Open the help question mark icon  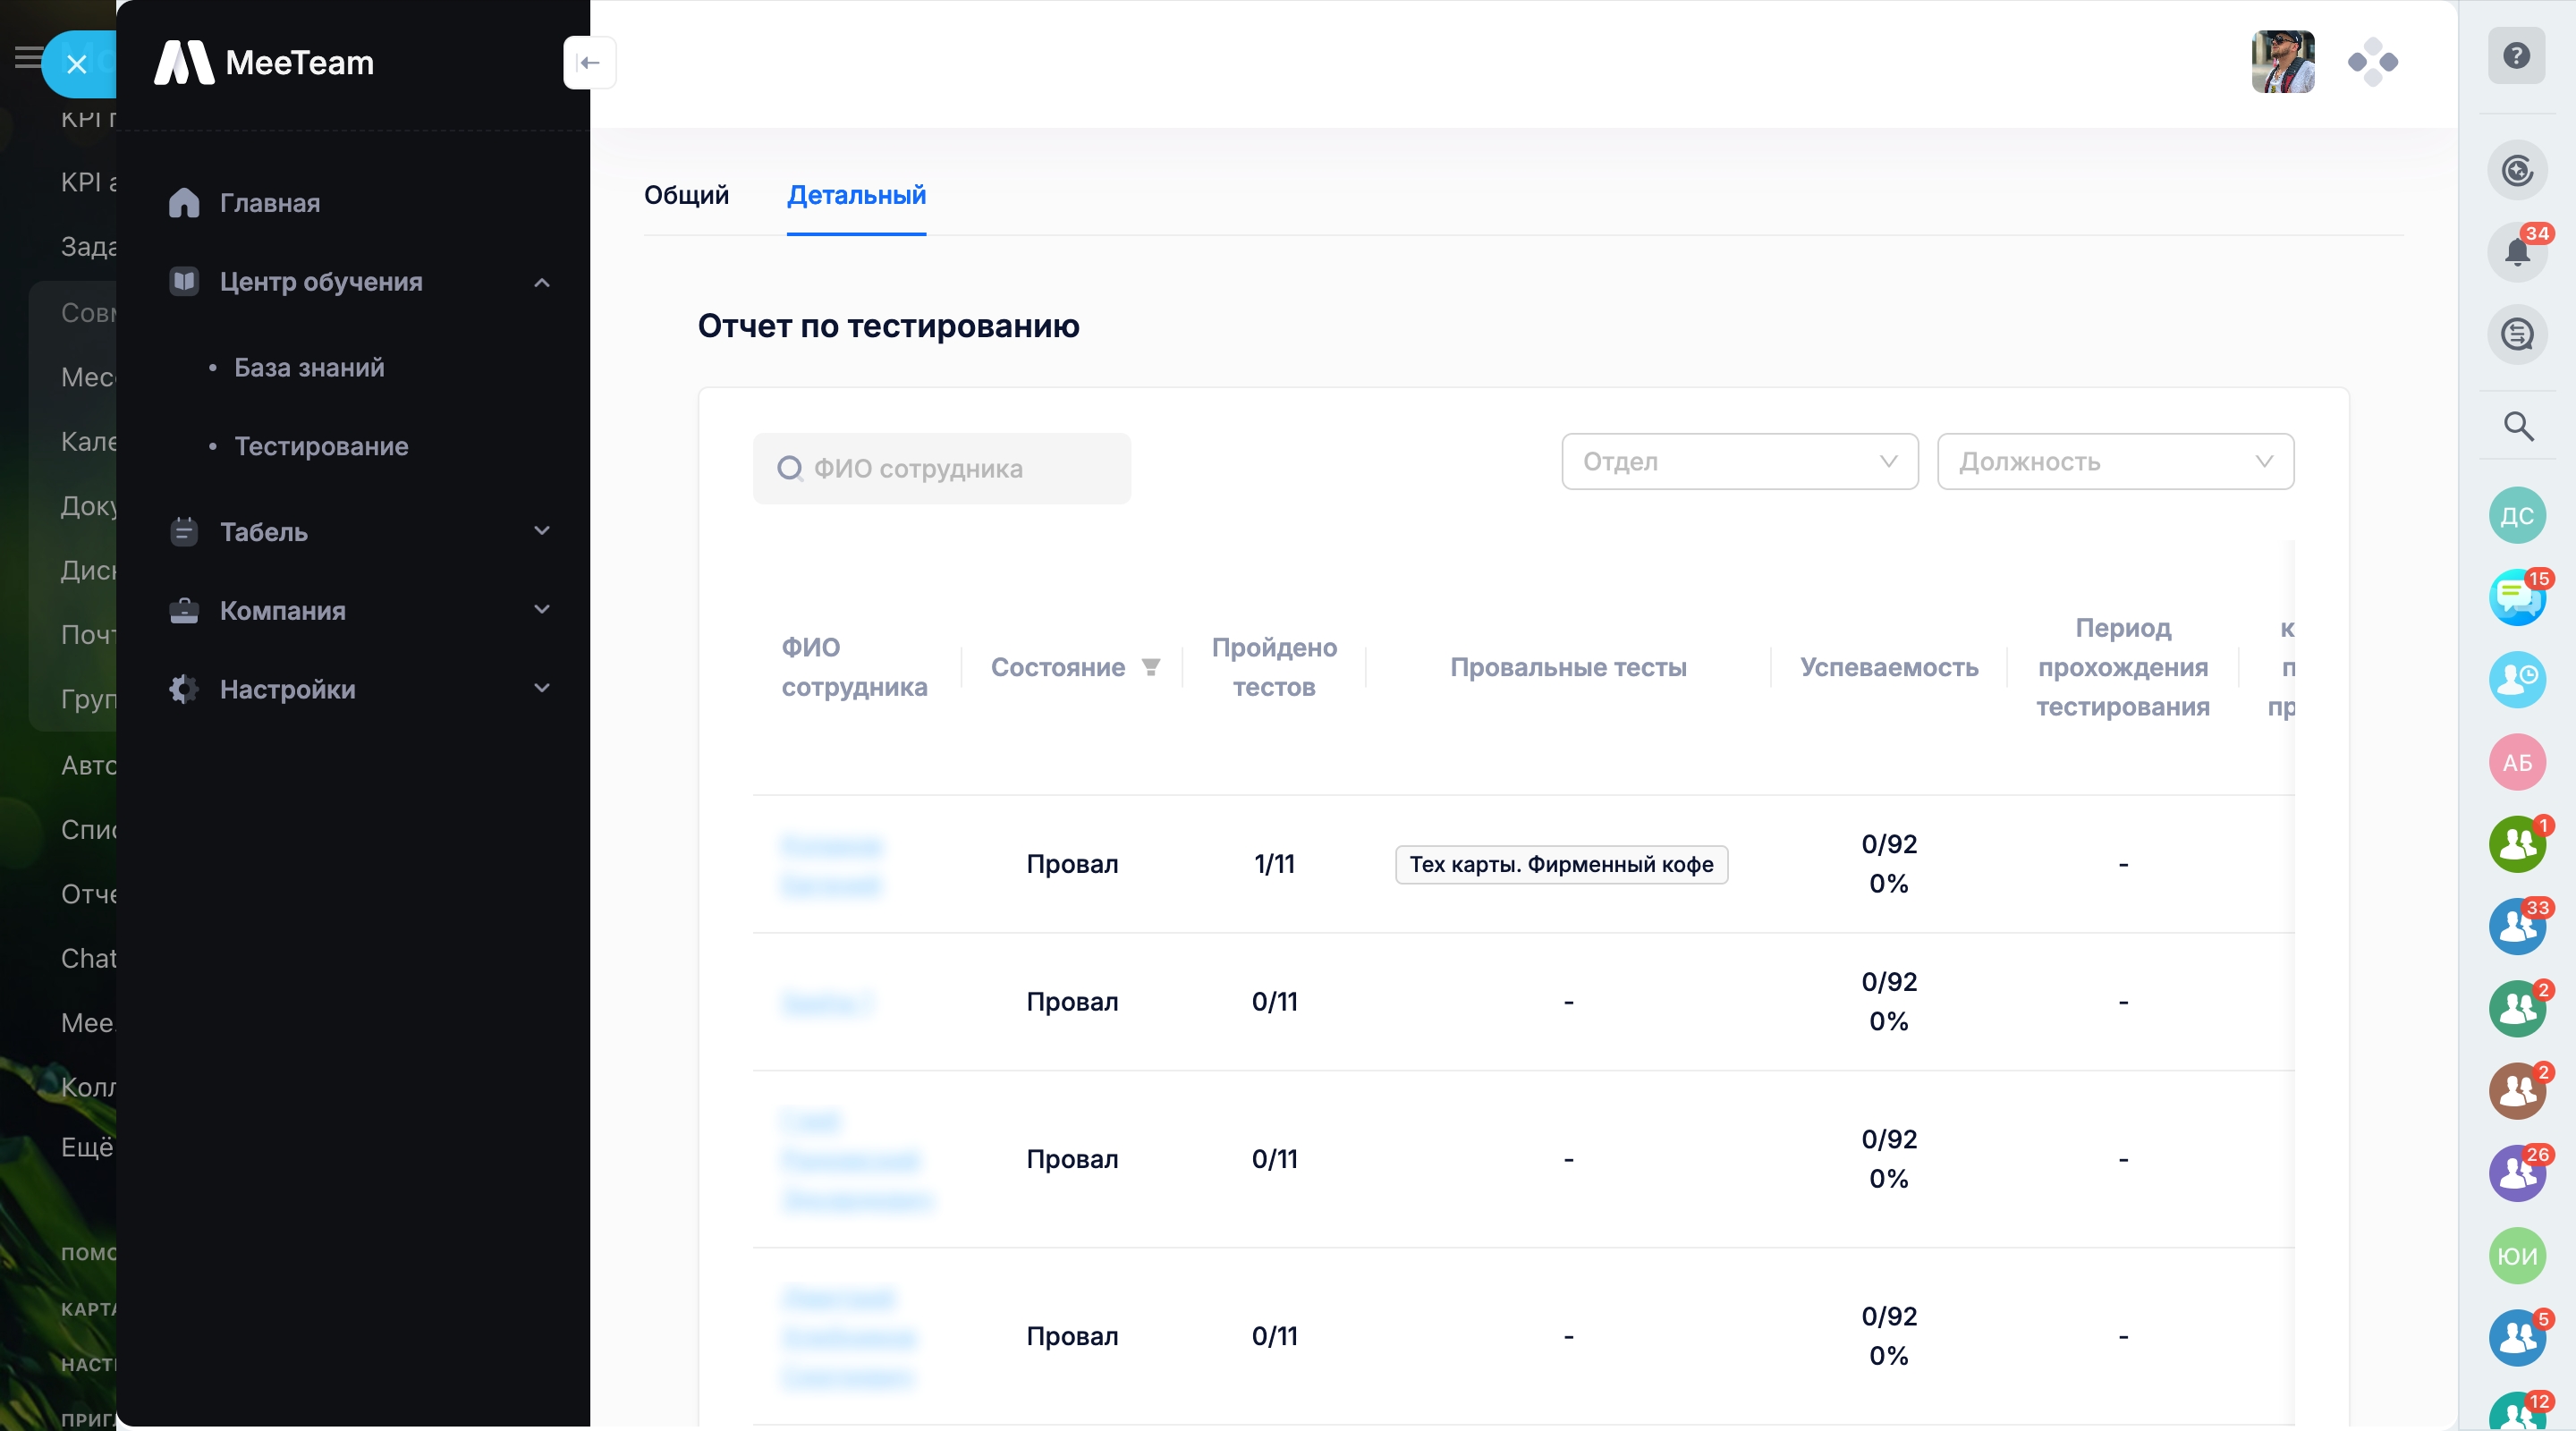click(x=2516, y=56)
